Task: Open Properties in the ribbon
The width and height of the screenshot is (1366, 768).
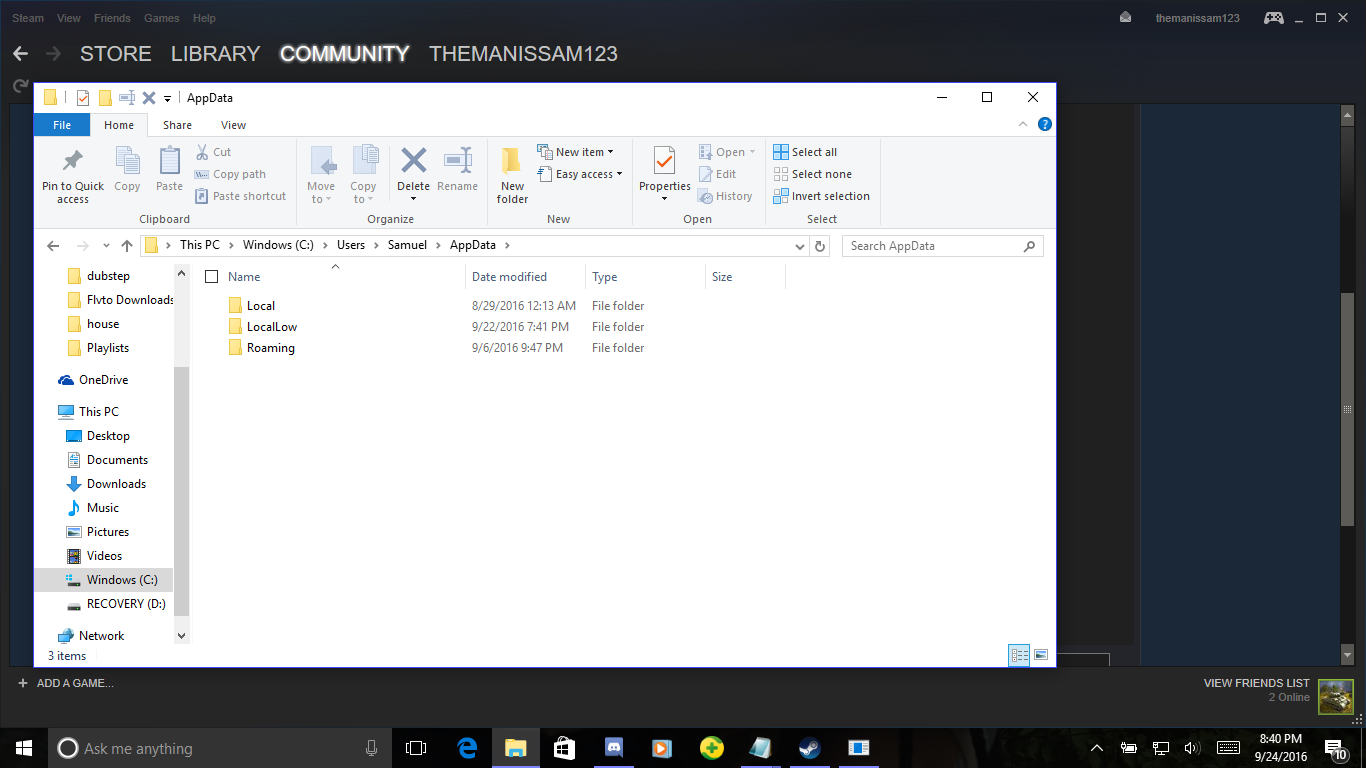Action: 665,175
